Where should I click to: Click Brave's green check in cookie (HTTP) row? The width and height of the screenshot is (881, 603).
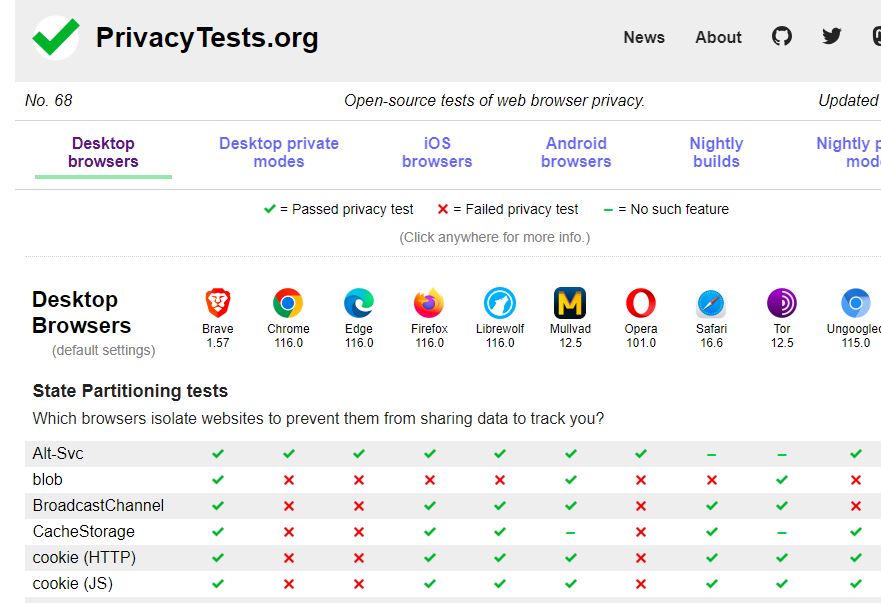point(218,557)
